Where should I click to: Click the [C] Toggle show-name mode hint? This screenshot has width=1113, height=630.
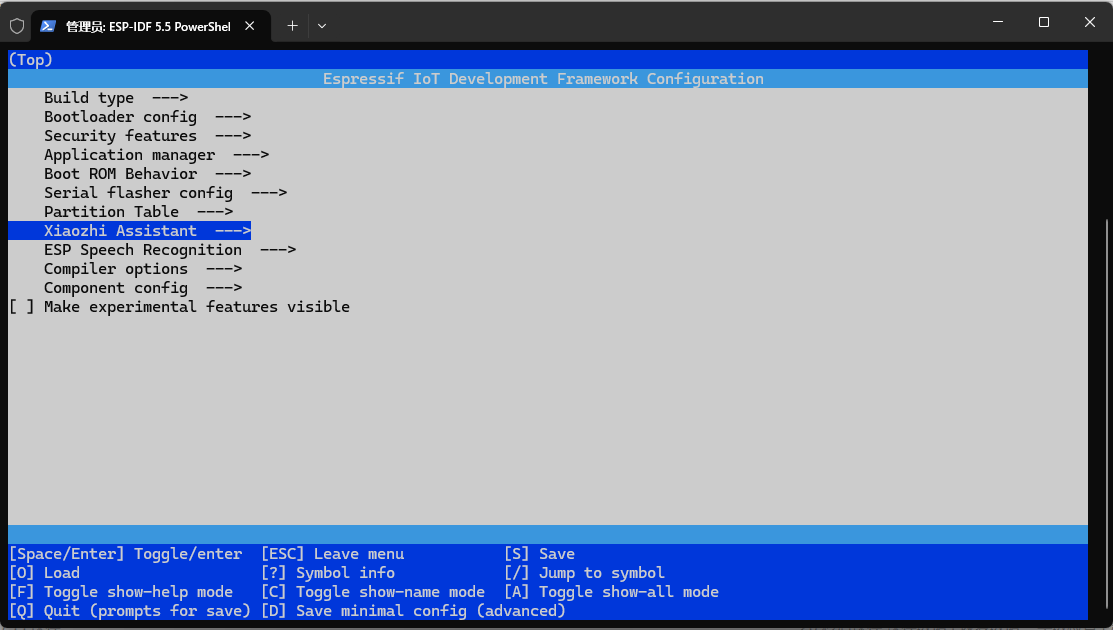[373, 592]
